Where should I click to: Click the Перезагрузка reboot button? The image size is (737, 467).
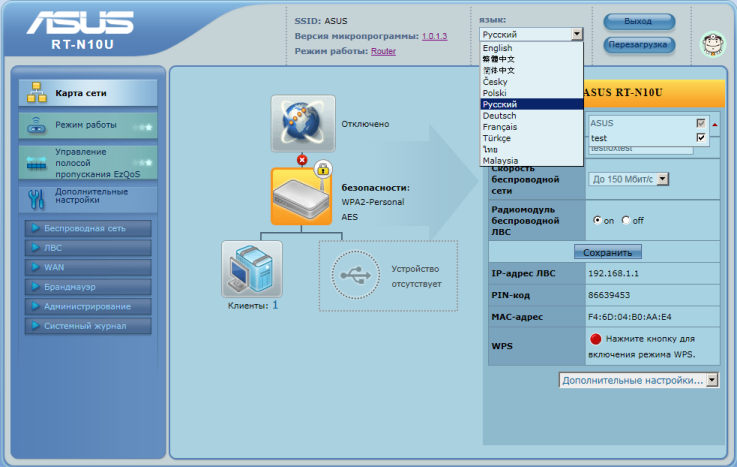point(639,45)
